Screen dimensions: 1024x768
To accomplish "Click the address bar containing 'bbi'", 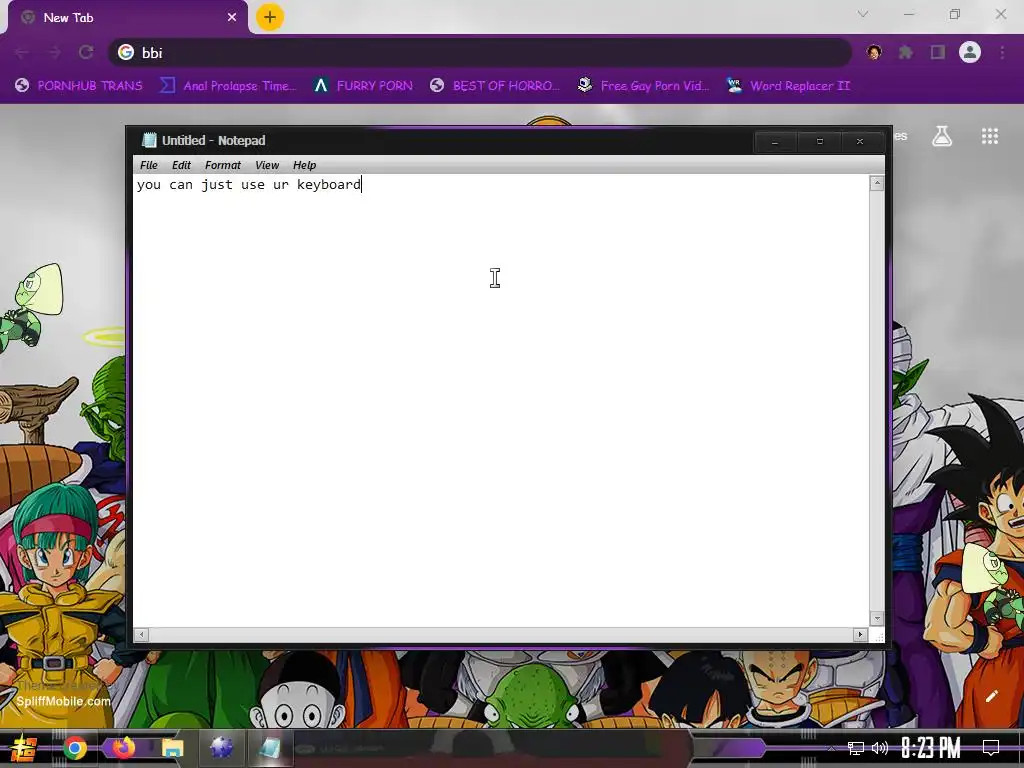I will (x=481, y=52).
